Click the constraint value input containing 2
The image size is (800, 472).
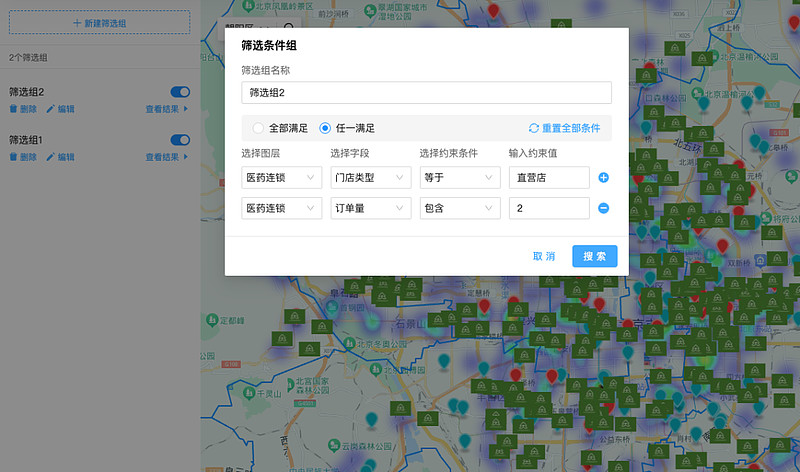[549, 208]
